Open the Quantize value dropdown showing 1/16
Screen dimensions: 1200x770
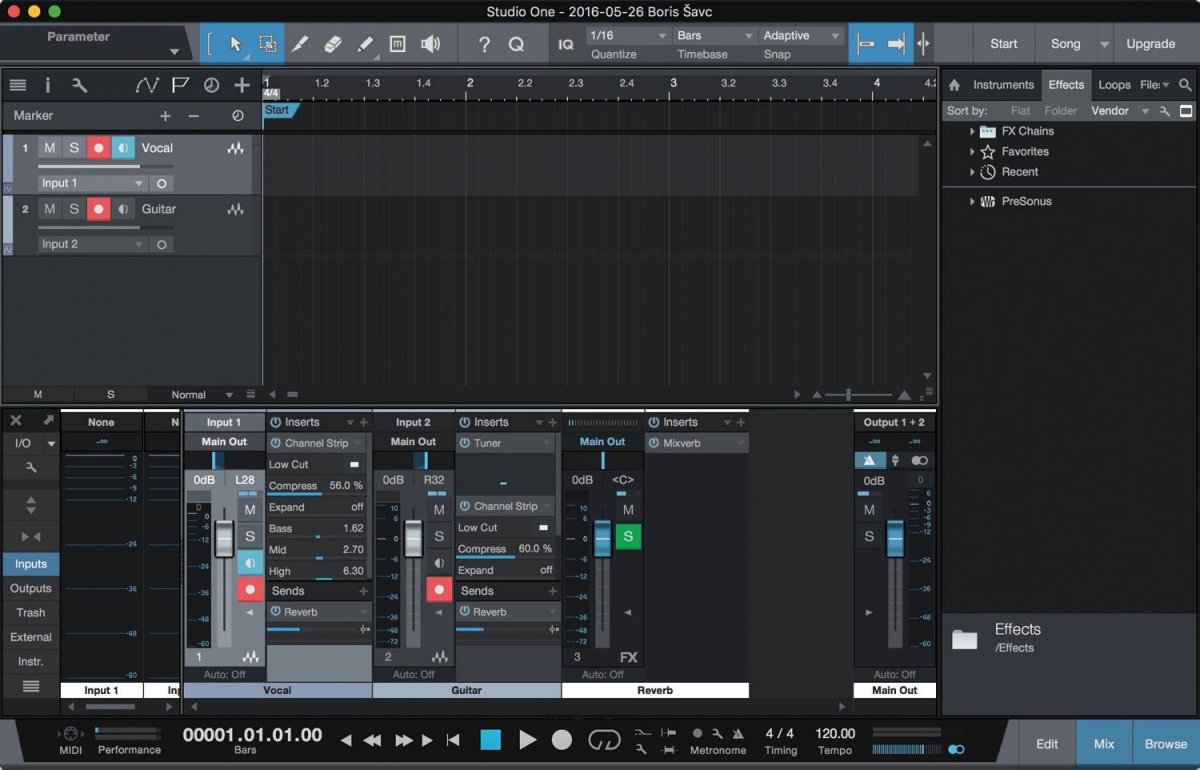tap(628, 36)
